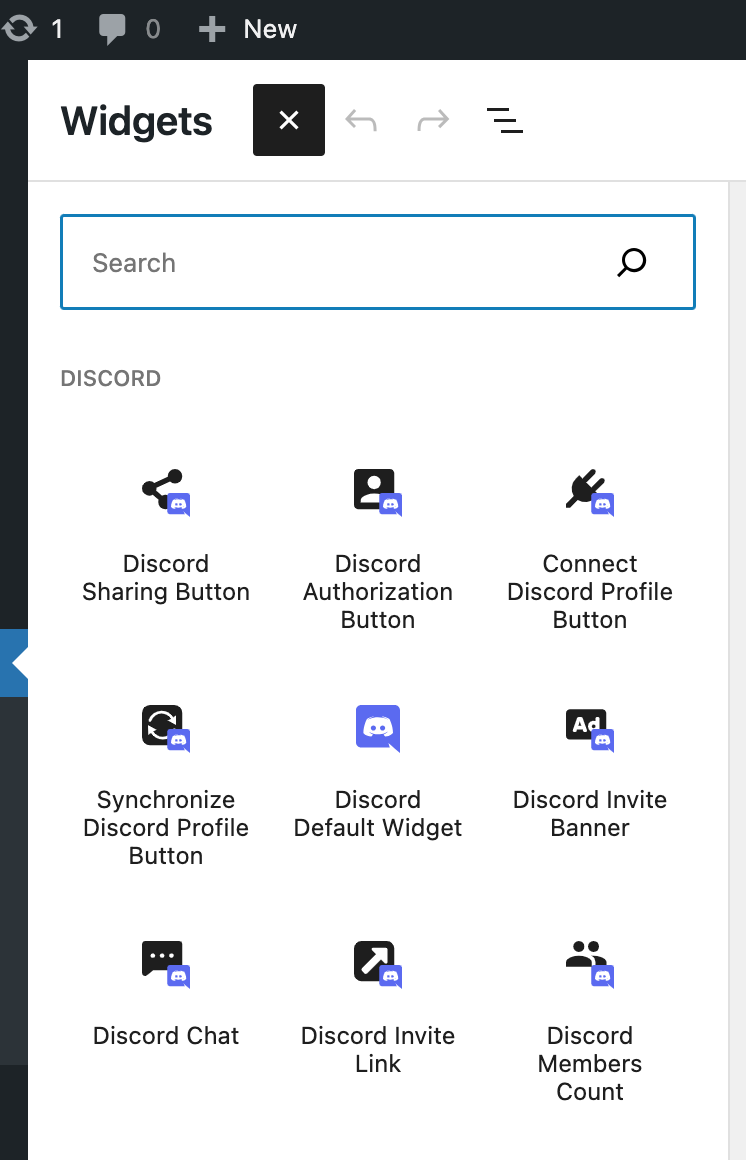Open comments bubble in admin bar
Viewport: 746px width, 1160px height.
pyautogui.click(x=114, y=29)
